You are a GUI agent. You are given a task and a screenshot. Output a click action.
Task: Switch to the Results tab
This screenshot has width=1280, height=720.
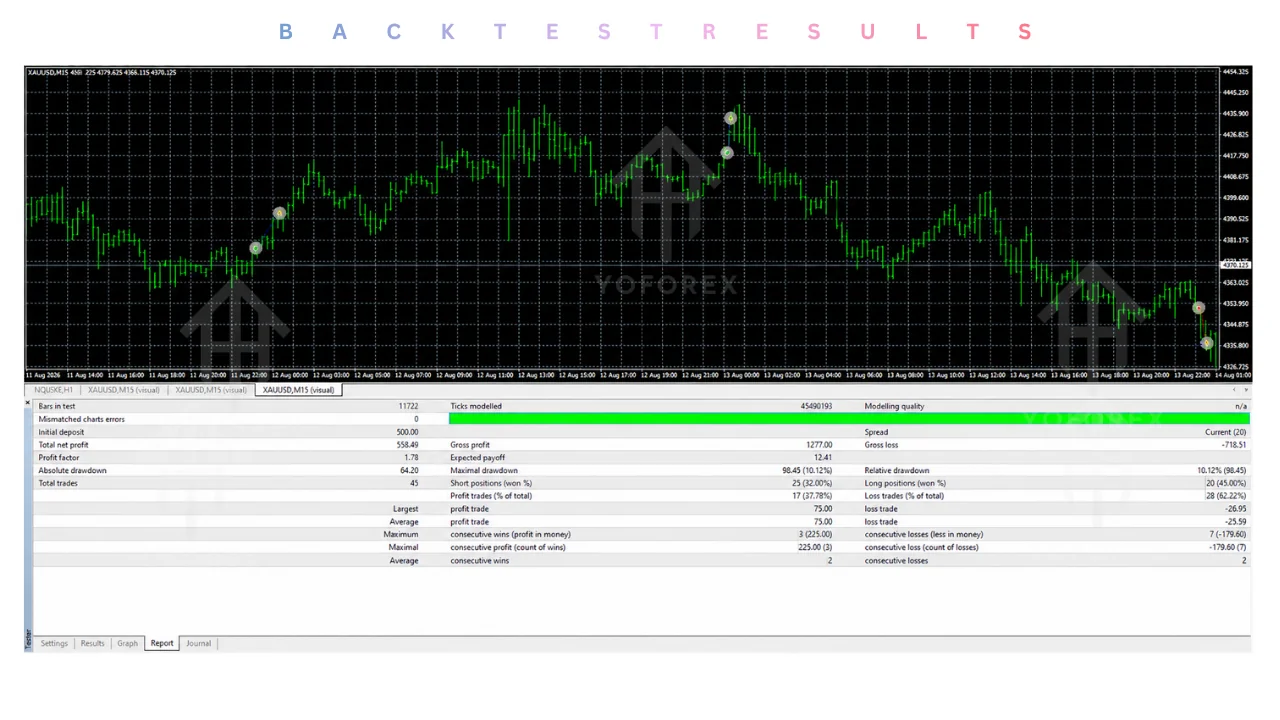(x=92, y=643)
